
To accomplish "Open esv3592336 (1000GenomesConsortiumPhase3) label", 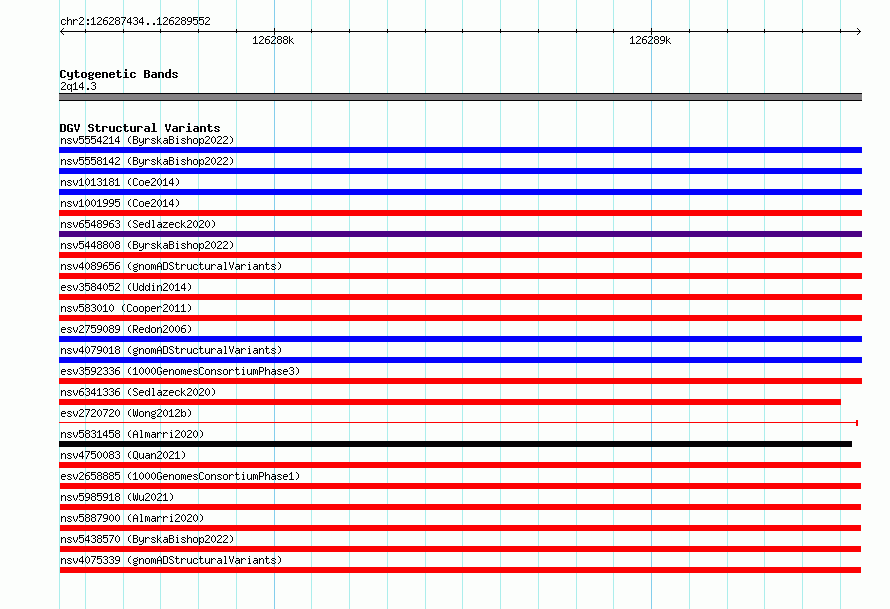I will (180, 371).
